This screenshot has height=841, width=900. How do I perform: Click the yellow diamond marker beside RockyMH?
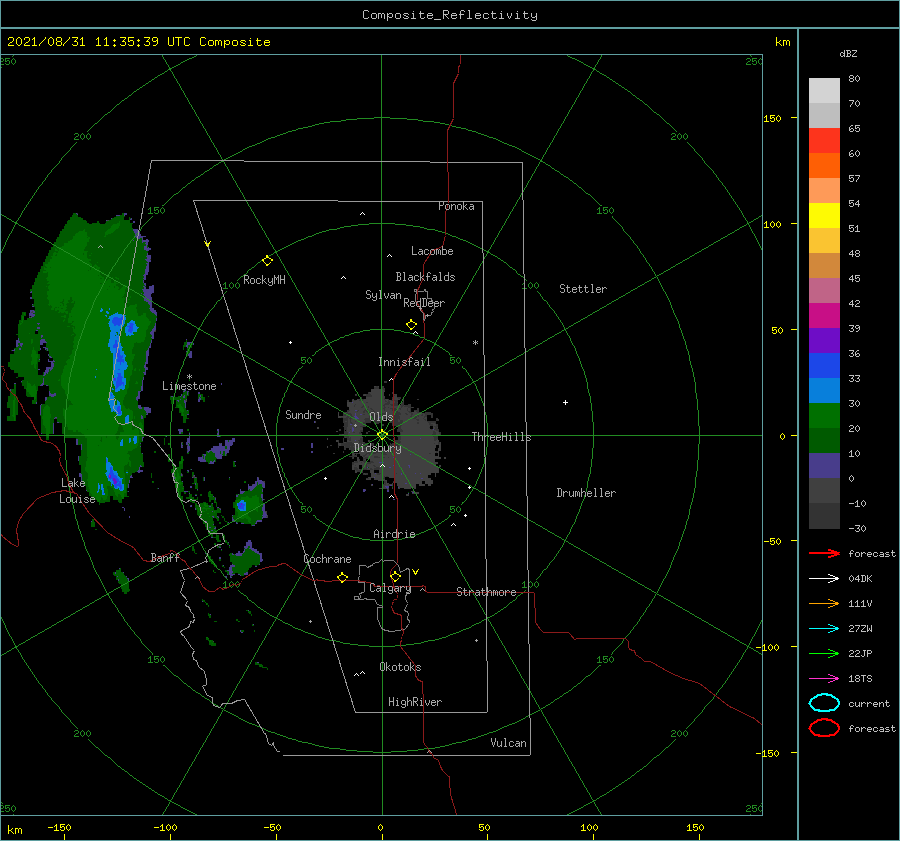tap(267, 261)
